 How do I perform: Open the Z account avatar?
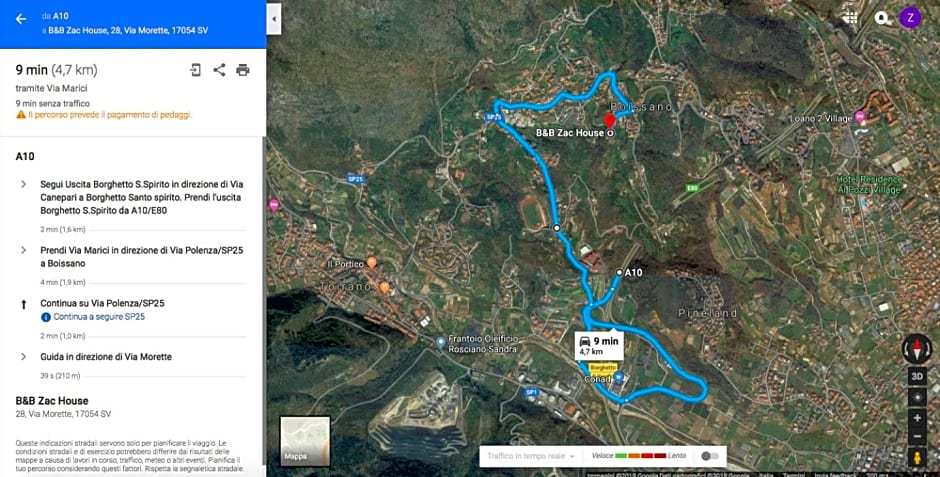[x=910, y=17]
